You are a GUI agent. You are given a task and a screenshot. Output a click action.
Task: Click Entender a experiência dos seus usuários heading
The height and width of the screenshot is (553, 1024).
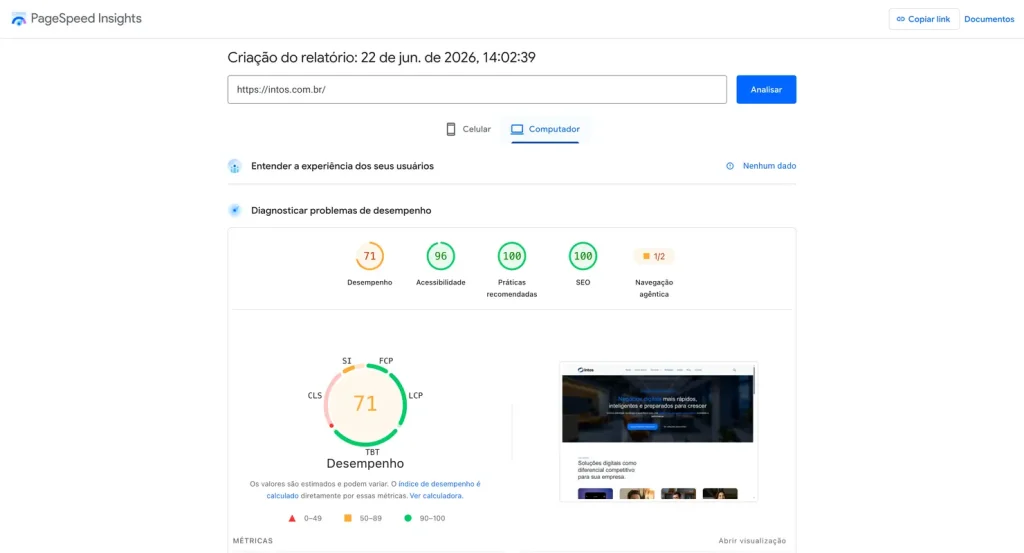coord(342,166)
